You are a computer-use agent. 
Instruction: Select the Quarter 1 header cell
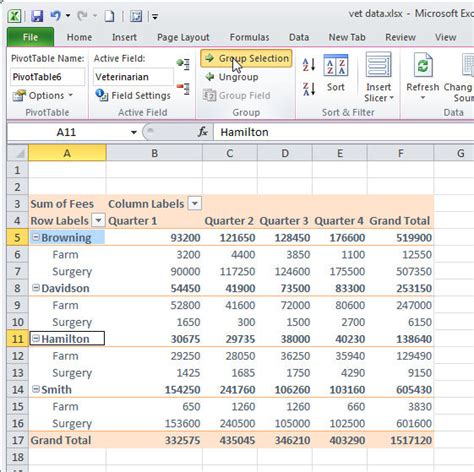(154, 221)
